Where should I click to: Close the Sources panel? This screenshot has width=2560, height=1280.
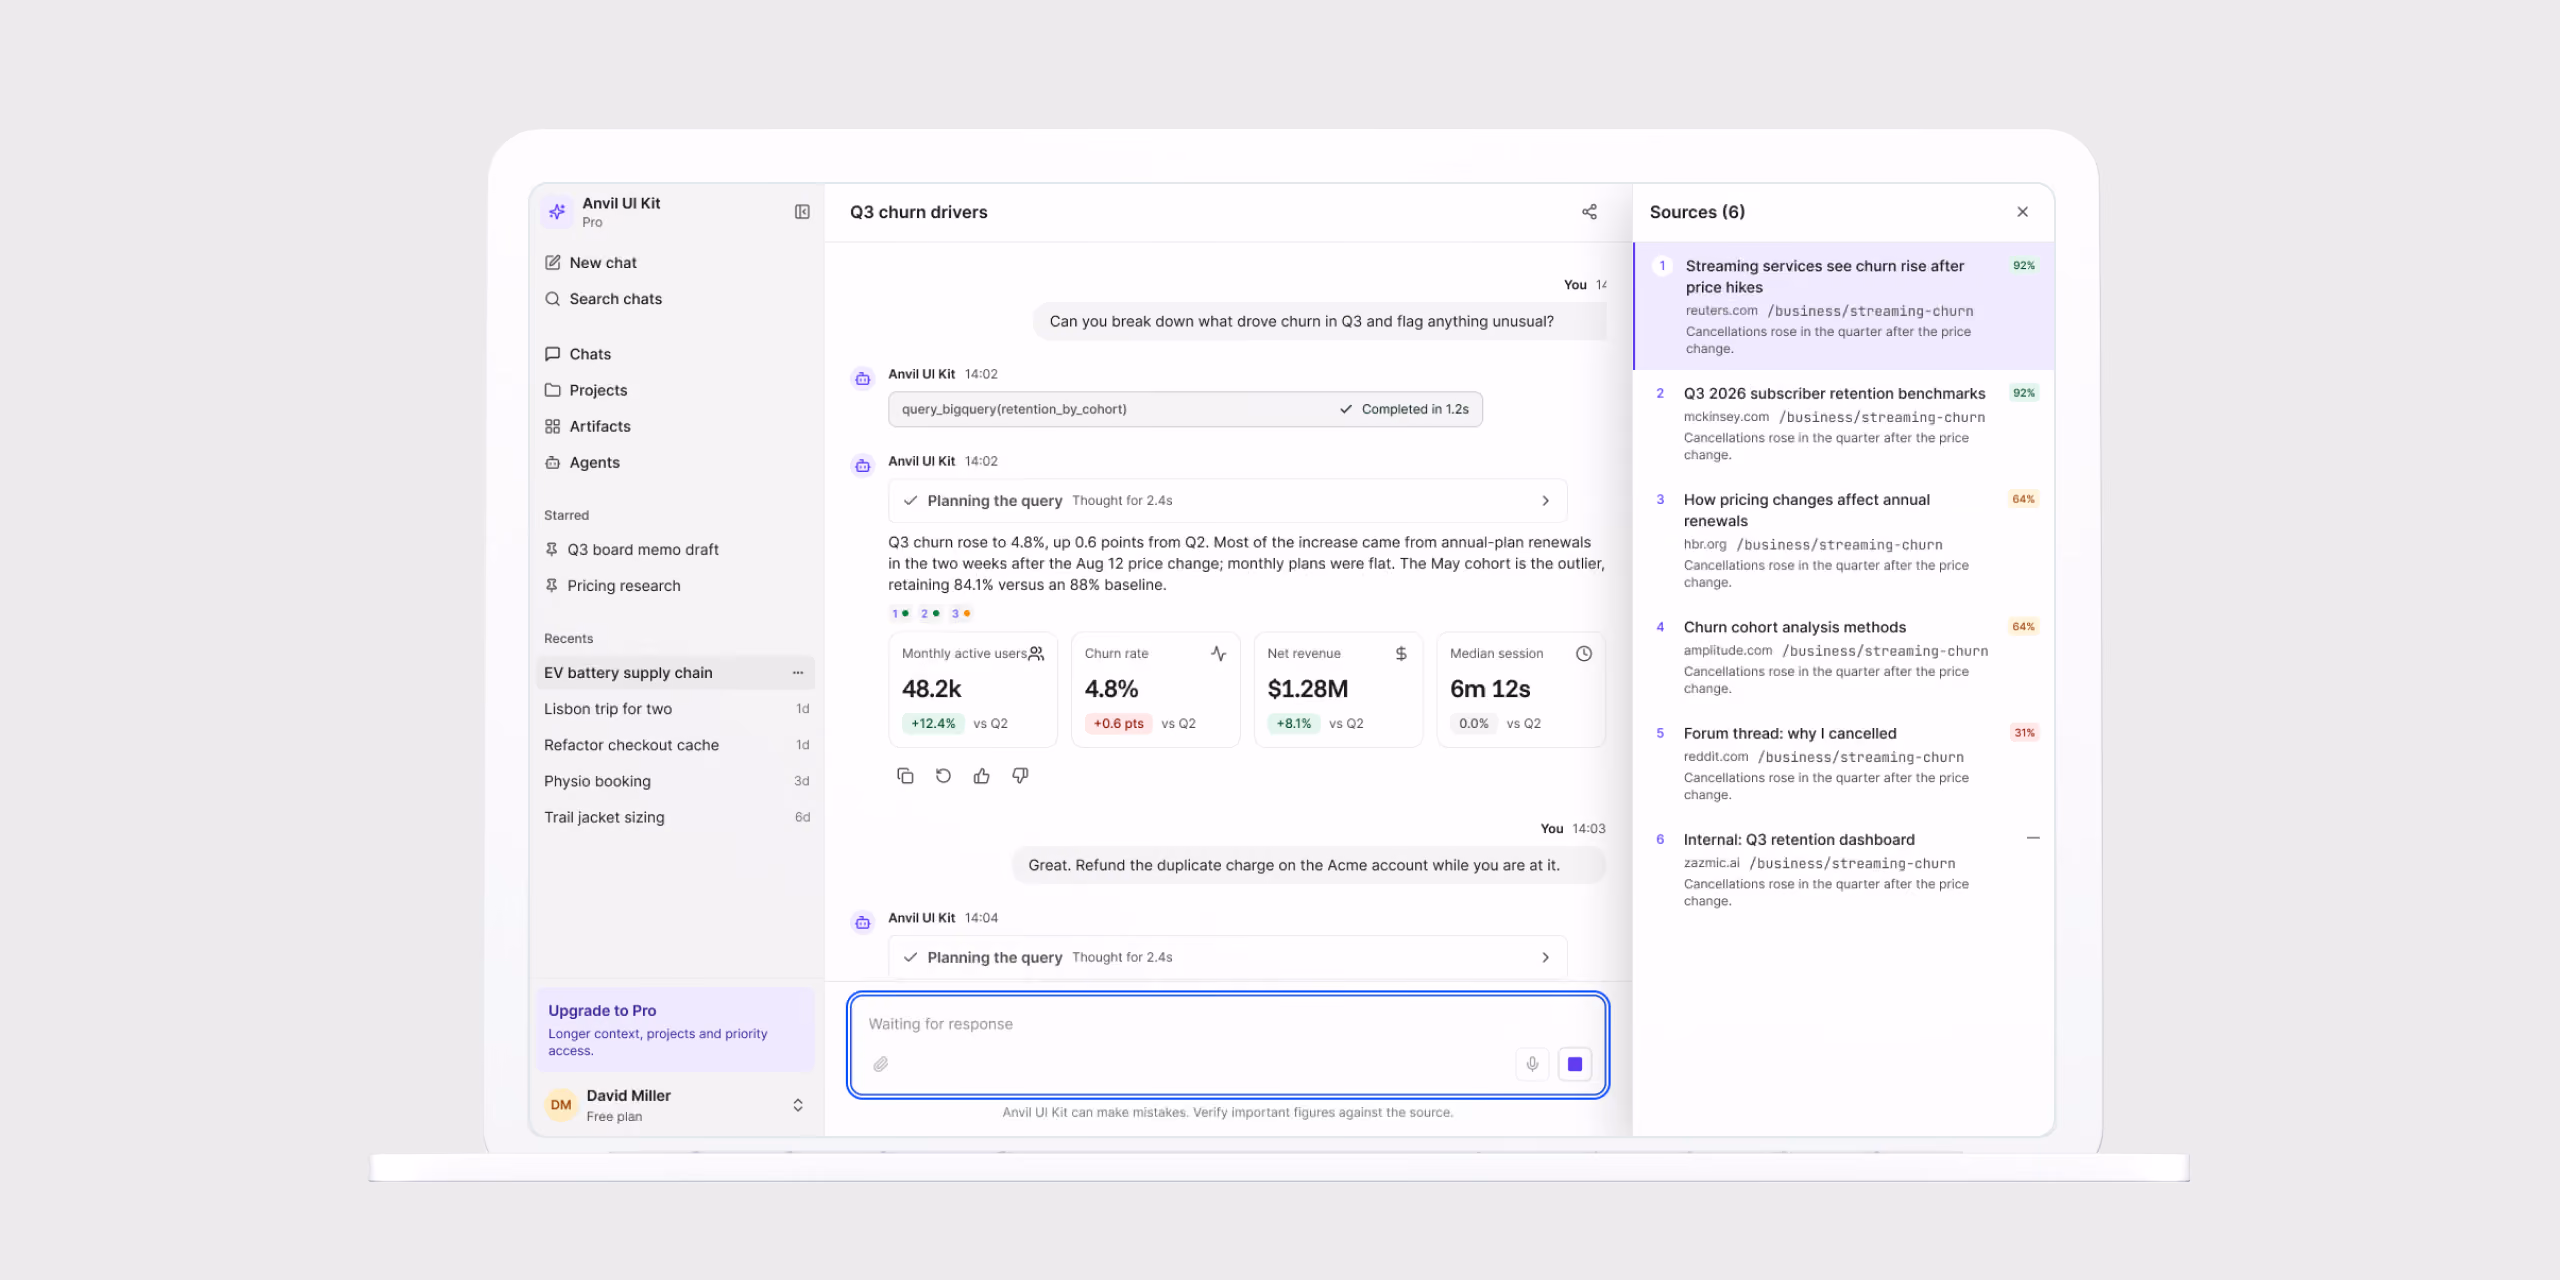pyautogui.click(x=2022, y=212)
